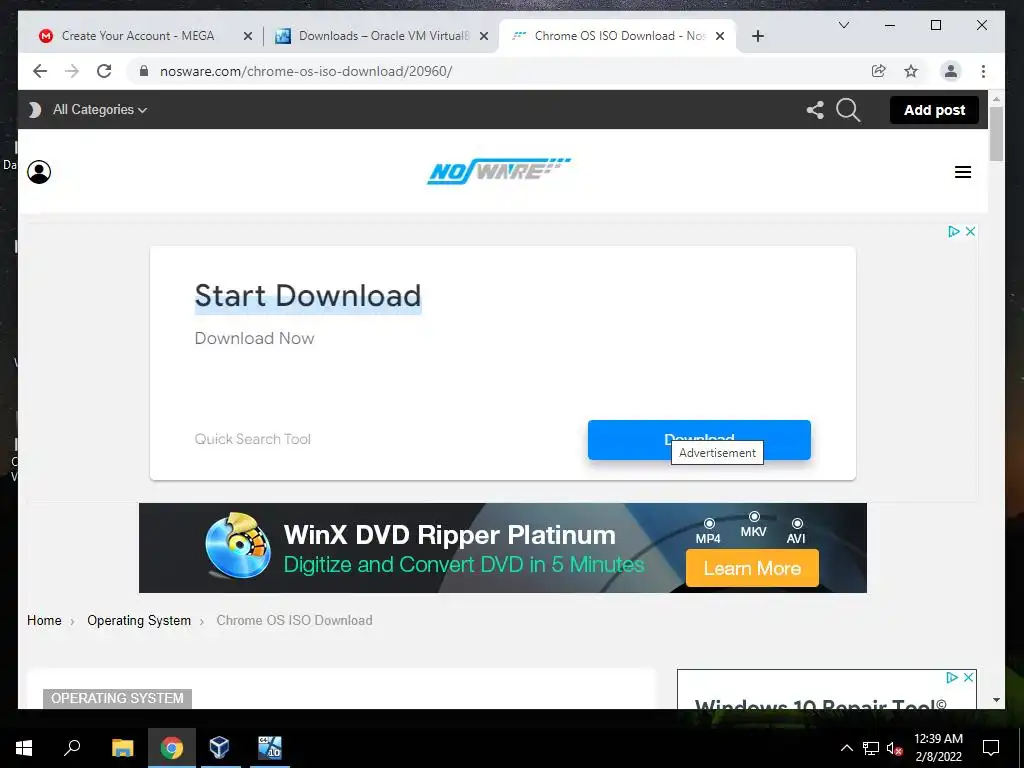Open a new tab with plus button
The image size is (1024, 768).
click(x=758, y=36)
